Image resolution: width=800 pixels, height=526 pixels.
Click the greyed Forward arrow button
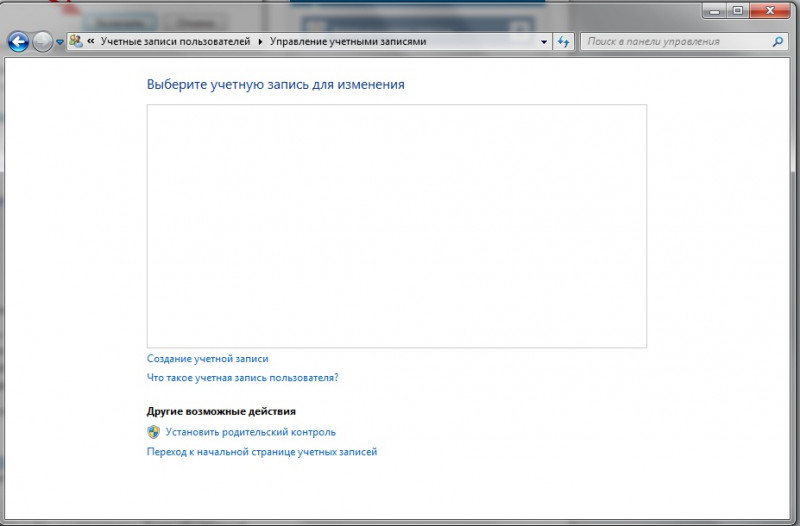pos(42,42)
